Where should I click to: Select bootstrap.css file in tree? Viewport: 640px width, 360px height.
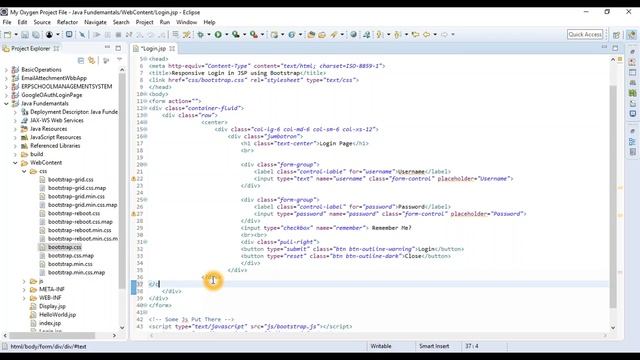click(x=64, y=247)
